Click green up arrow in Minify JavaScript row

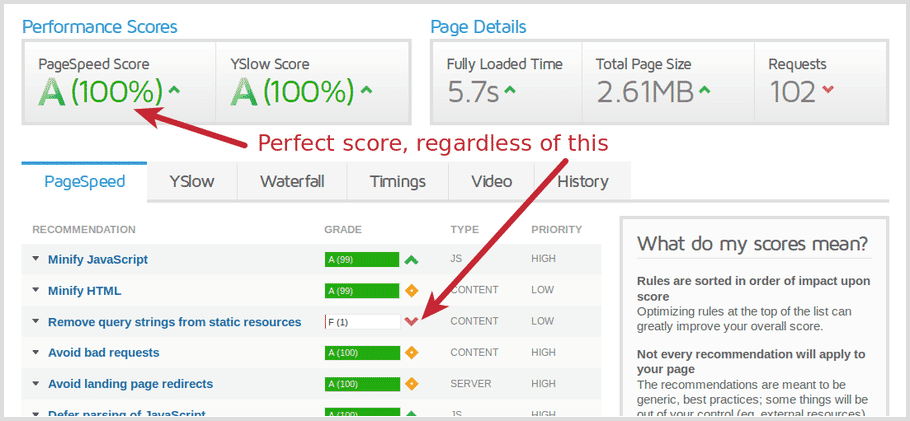point(411,260)
